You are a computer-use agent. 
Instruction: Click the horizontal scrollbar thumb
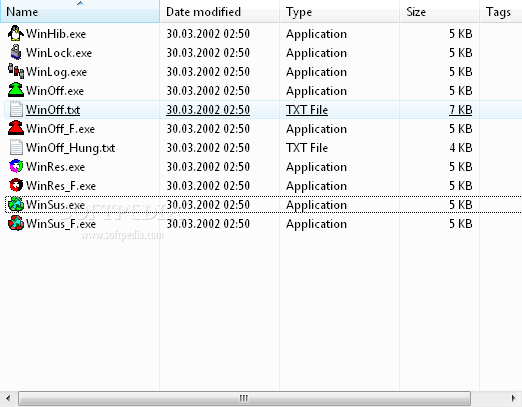(x=244, y=398)
